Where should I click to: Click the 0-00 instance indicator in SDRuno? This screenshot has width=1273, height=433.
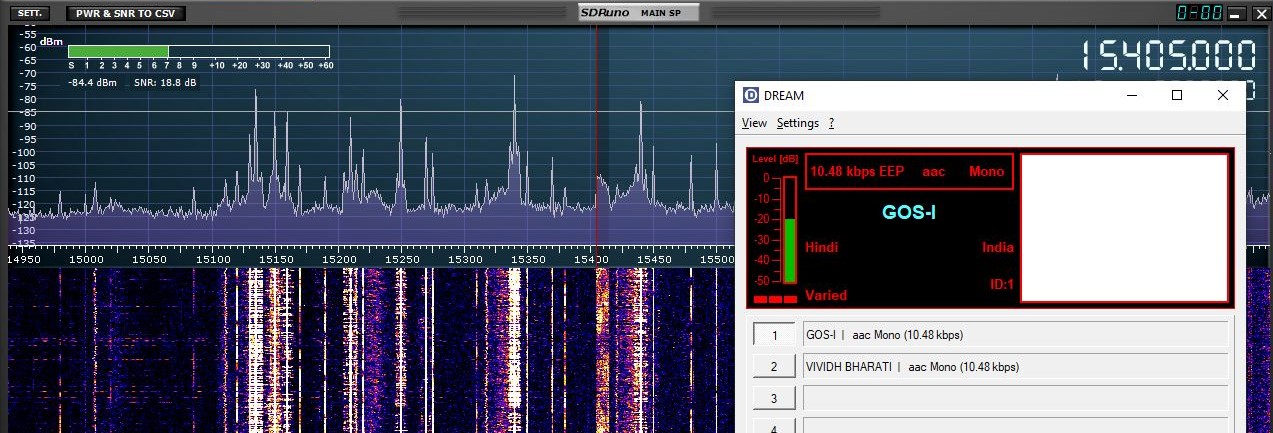tap(1199, 13)
